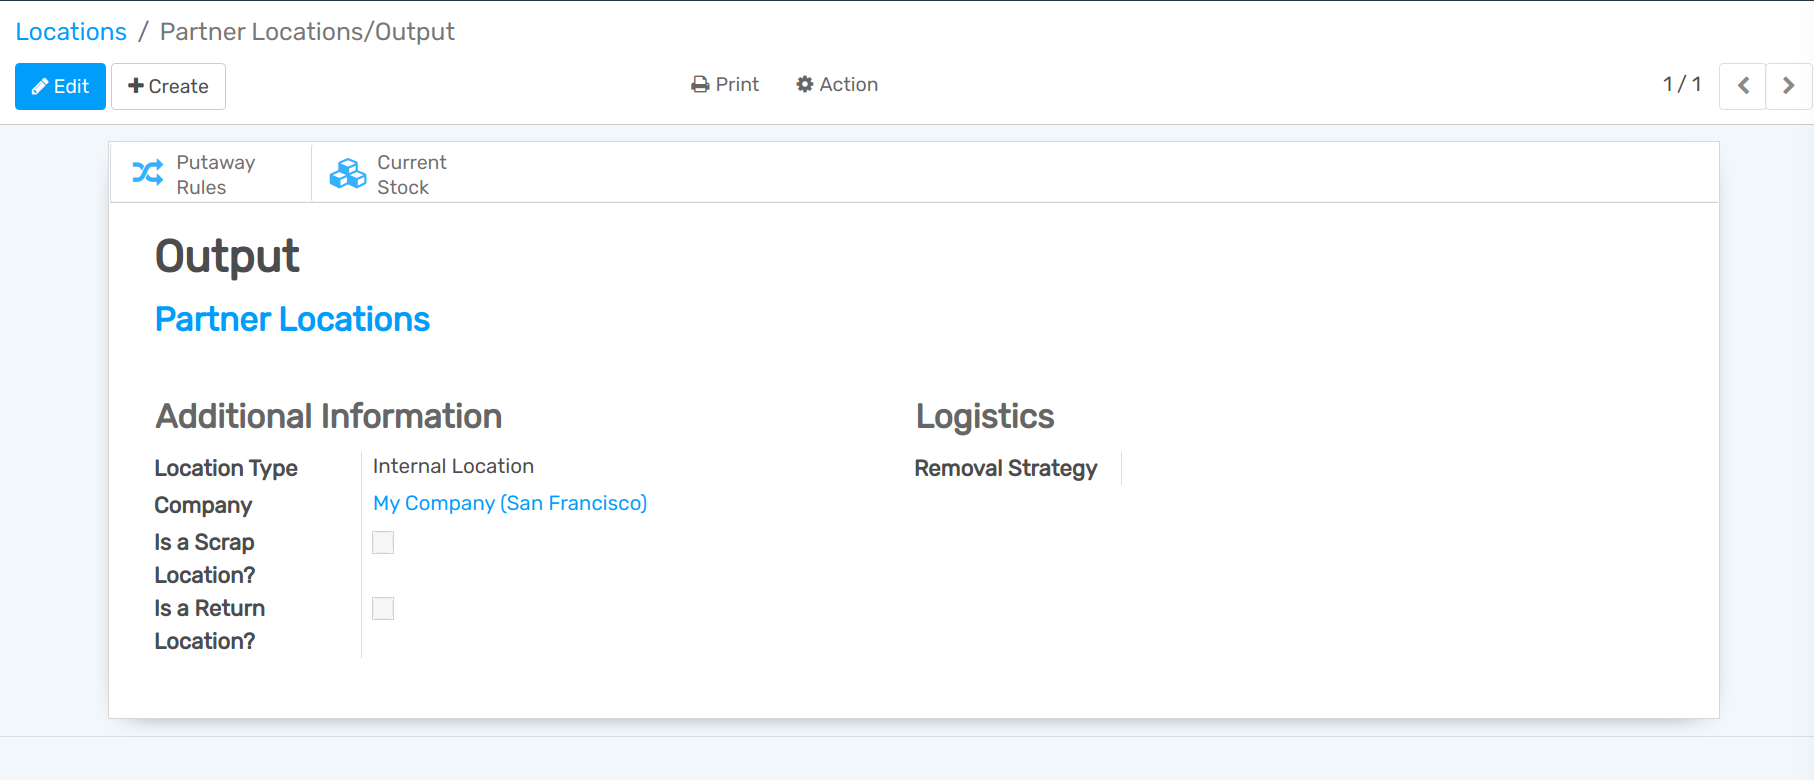This screenshot has width=1814, height=780.
Task: Toggle the Is a Scrap Location checkbox
Action: 383,542
